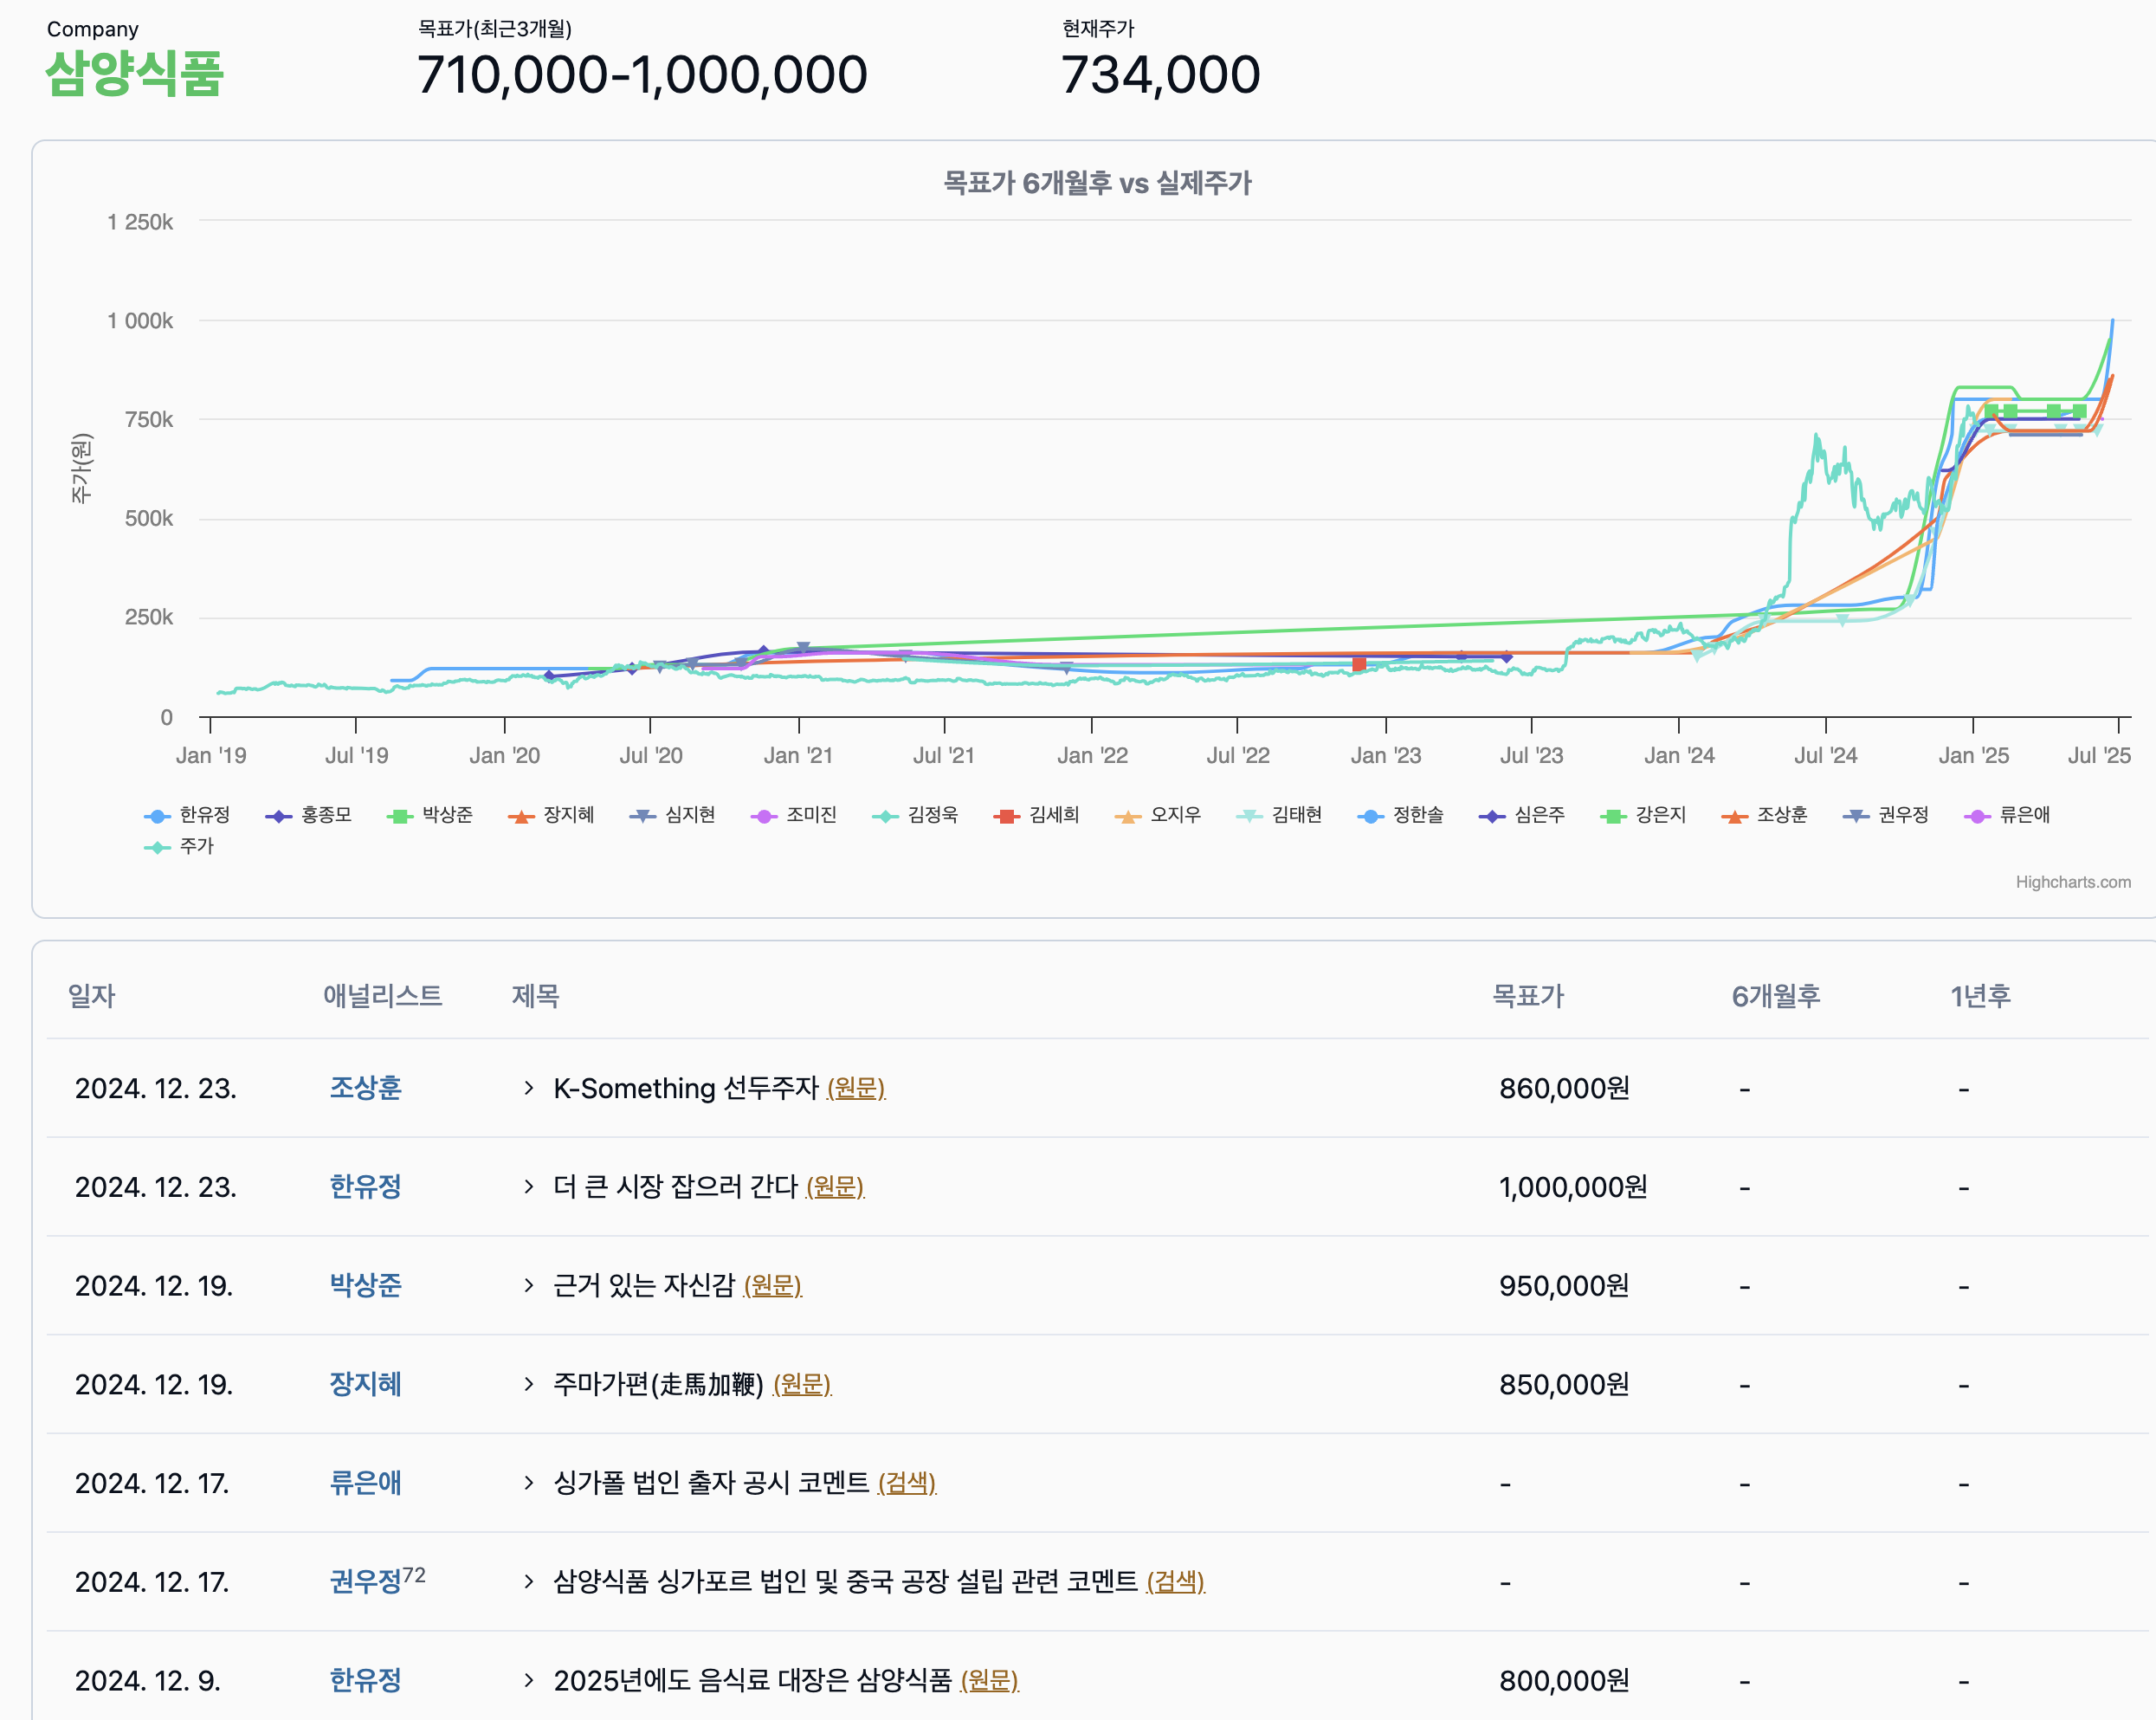
Task: Expand the 싱가폴 법인 출자 공시 코멘트 row
Action: (x=529, y=1483)
